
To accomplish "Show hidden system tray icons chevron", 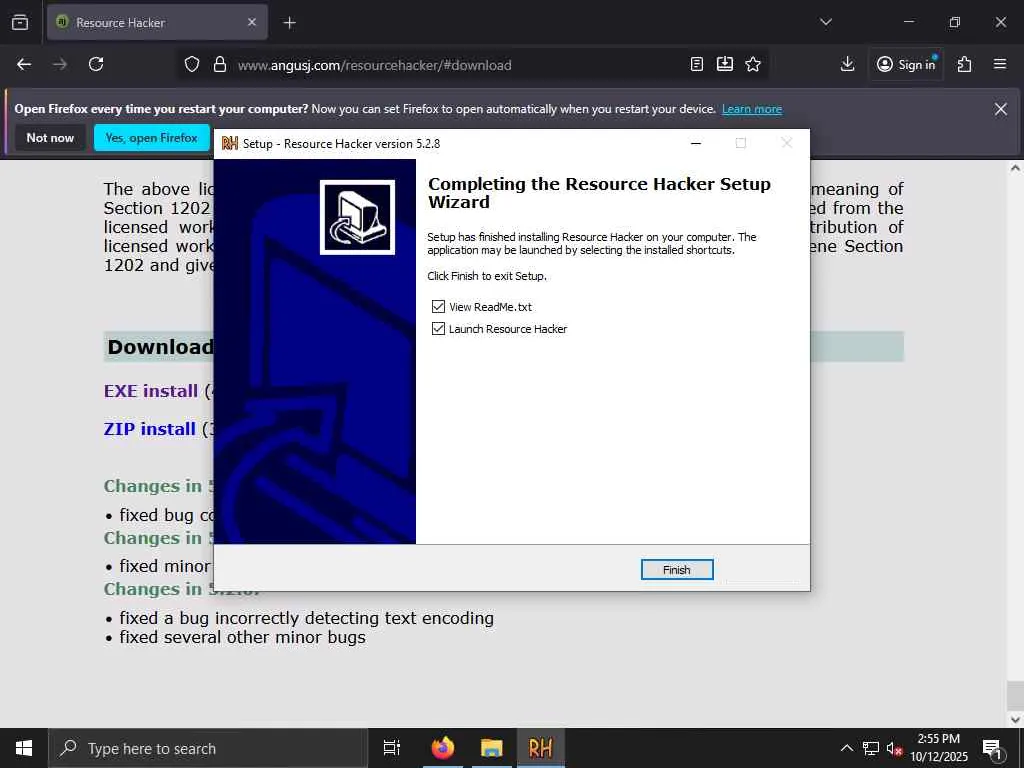I will pos(846,748).
